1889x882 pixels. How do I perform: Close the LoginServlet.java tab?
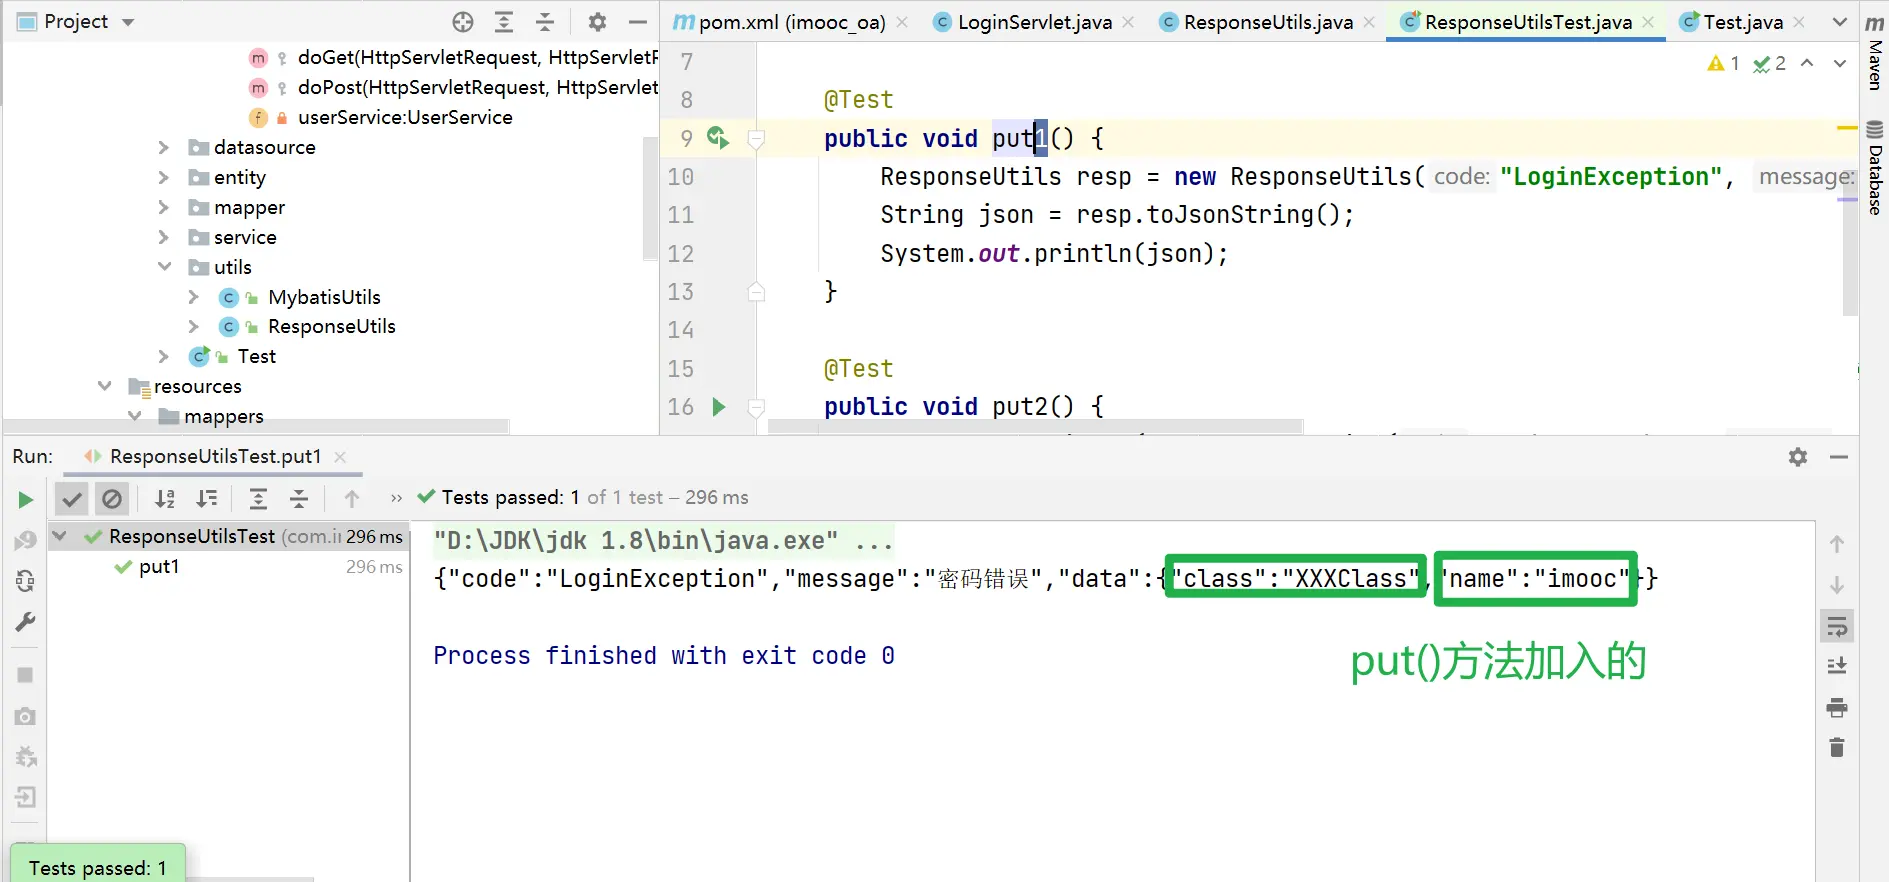1128,22
